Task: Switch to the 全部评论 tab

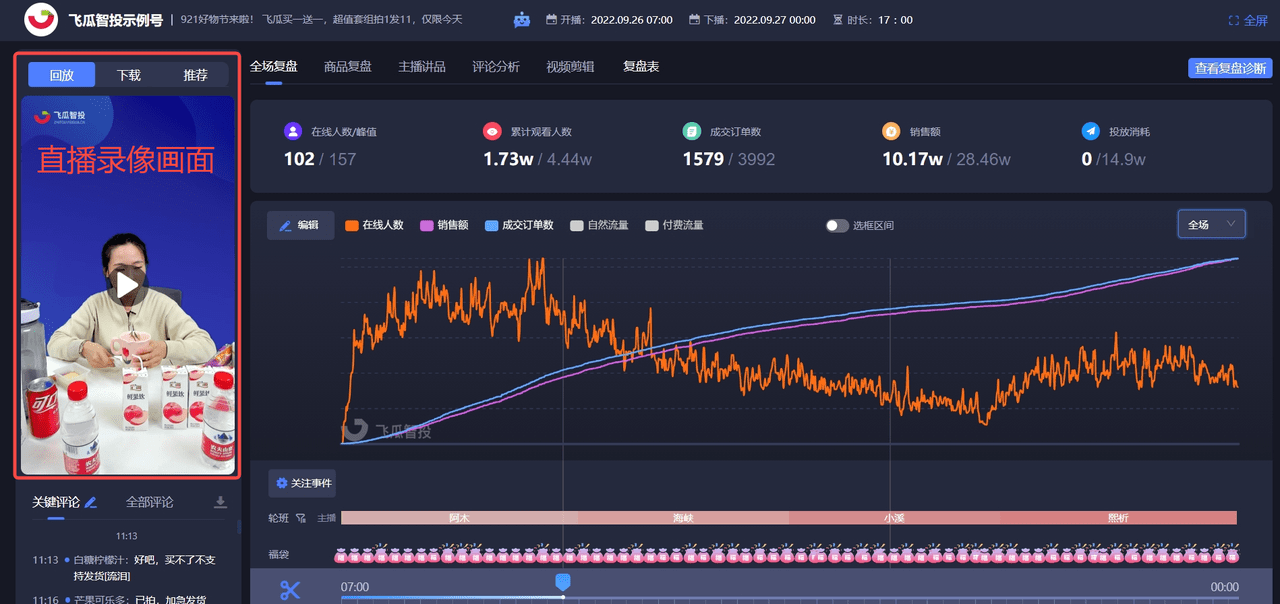Action: 150,503
